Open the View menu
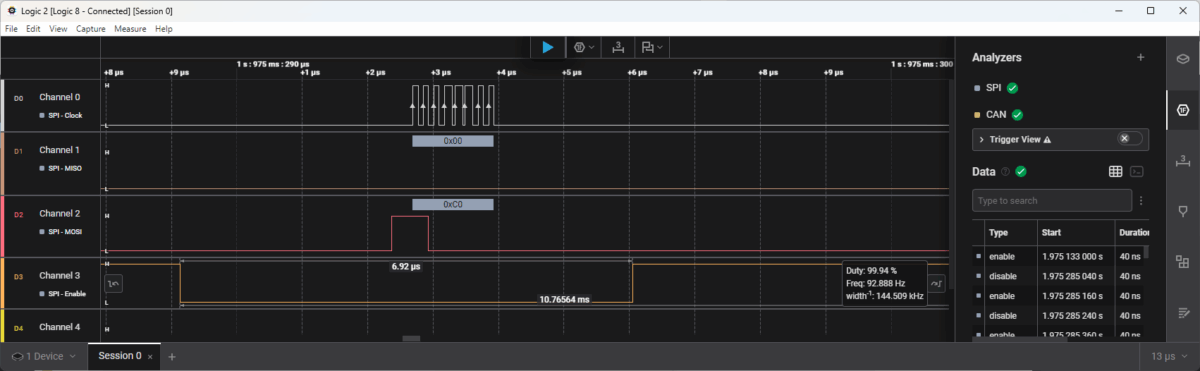Viewport: 1200px width, 371px height. (58, 29)
